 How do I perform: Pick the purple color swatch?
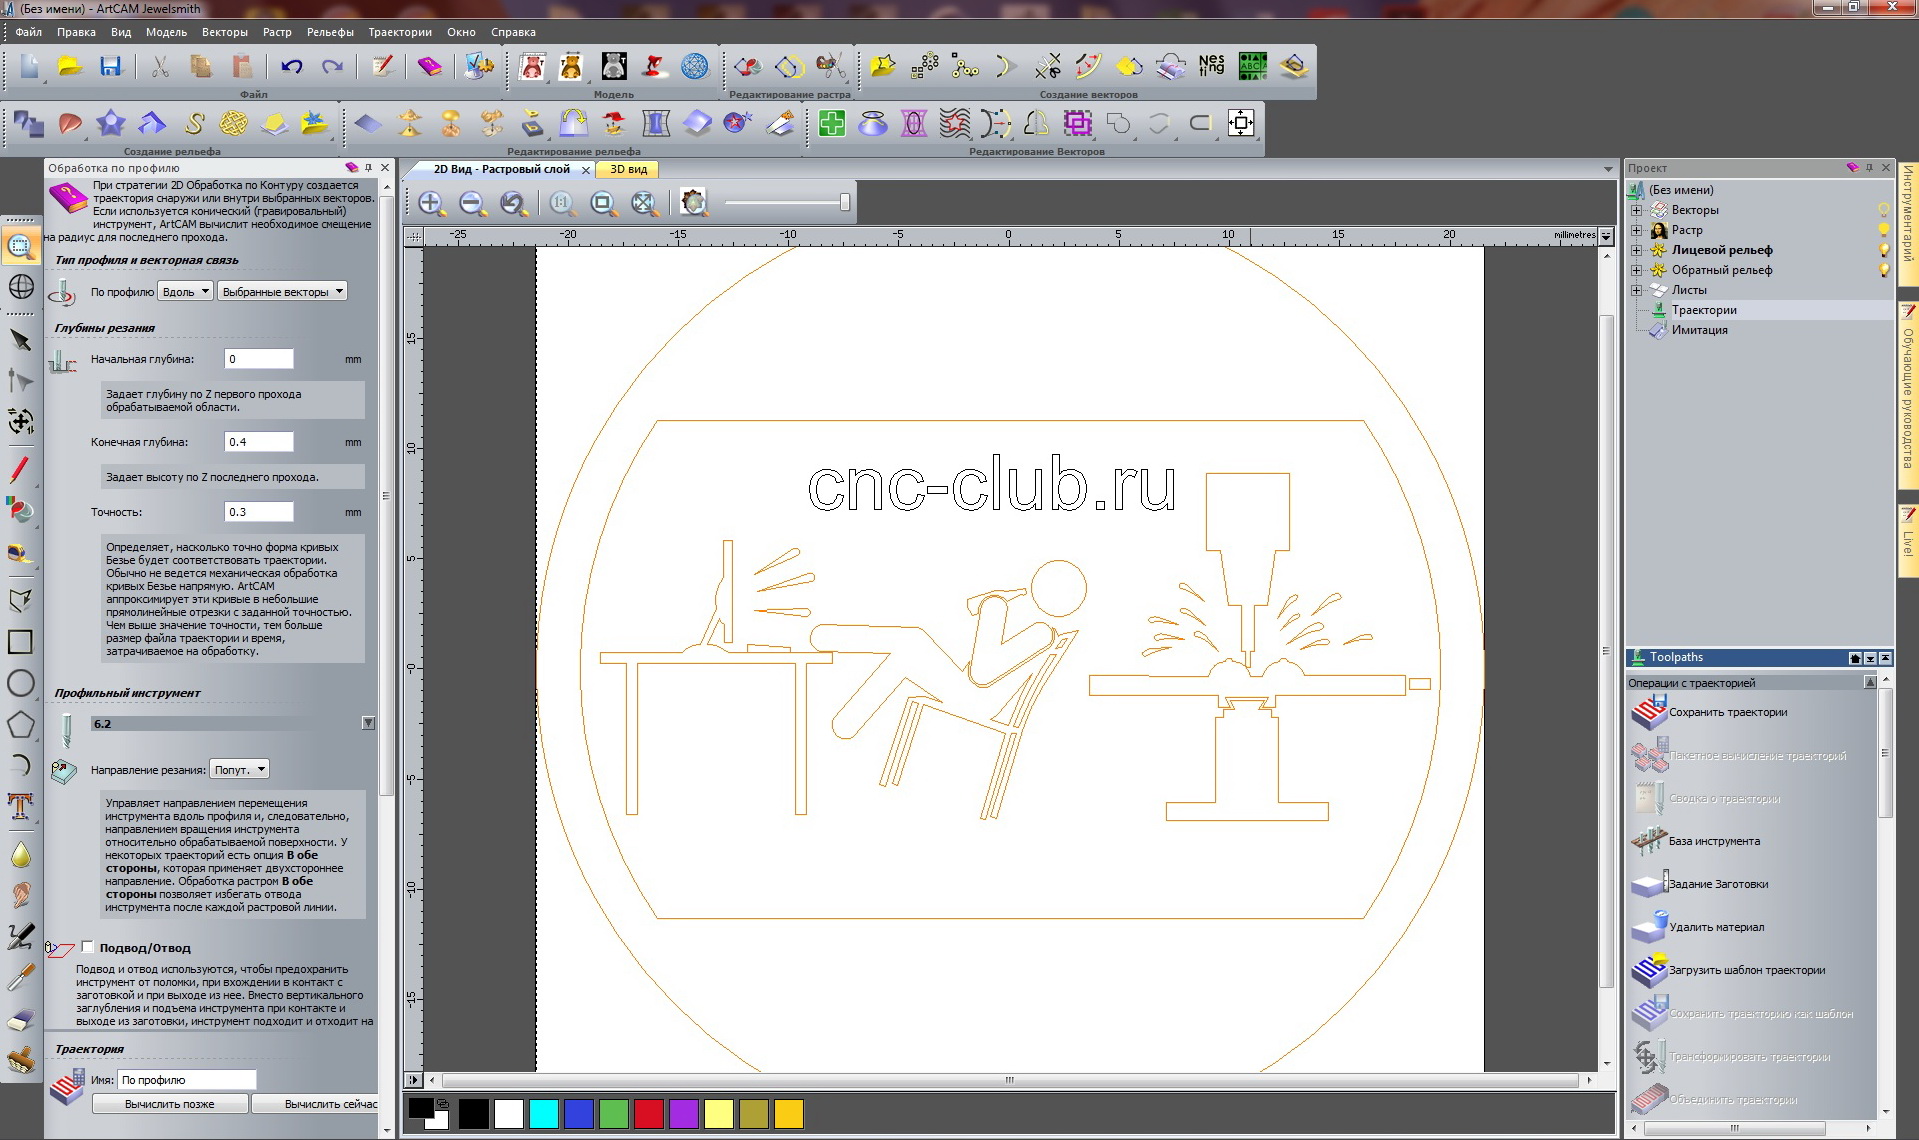(683, 1113)
